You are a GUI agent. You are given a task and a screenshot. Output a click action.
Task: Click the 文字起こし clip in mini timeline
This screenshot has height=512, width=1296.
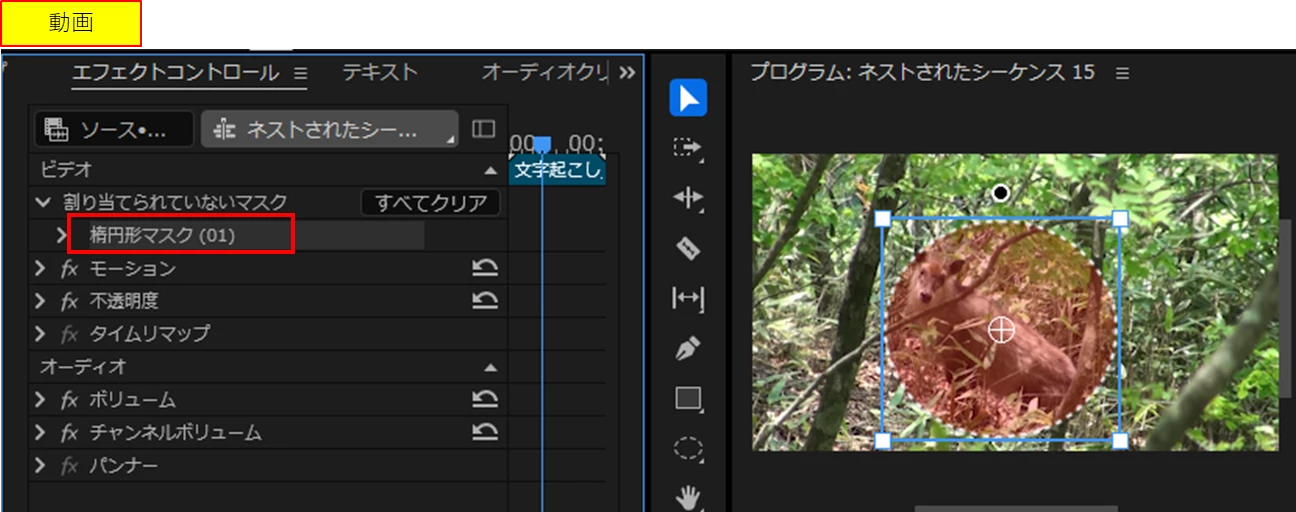(x=557, y=170)
